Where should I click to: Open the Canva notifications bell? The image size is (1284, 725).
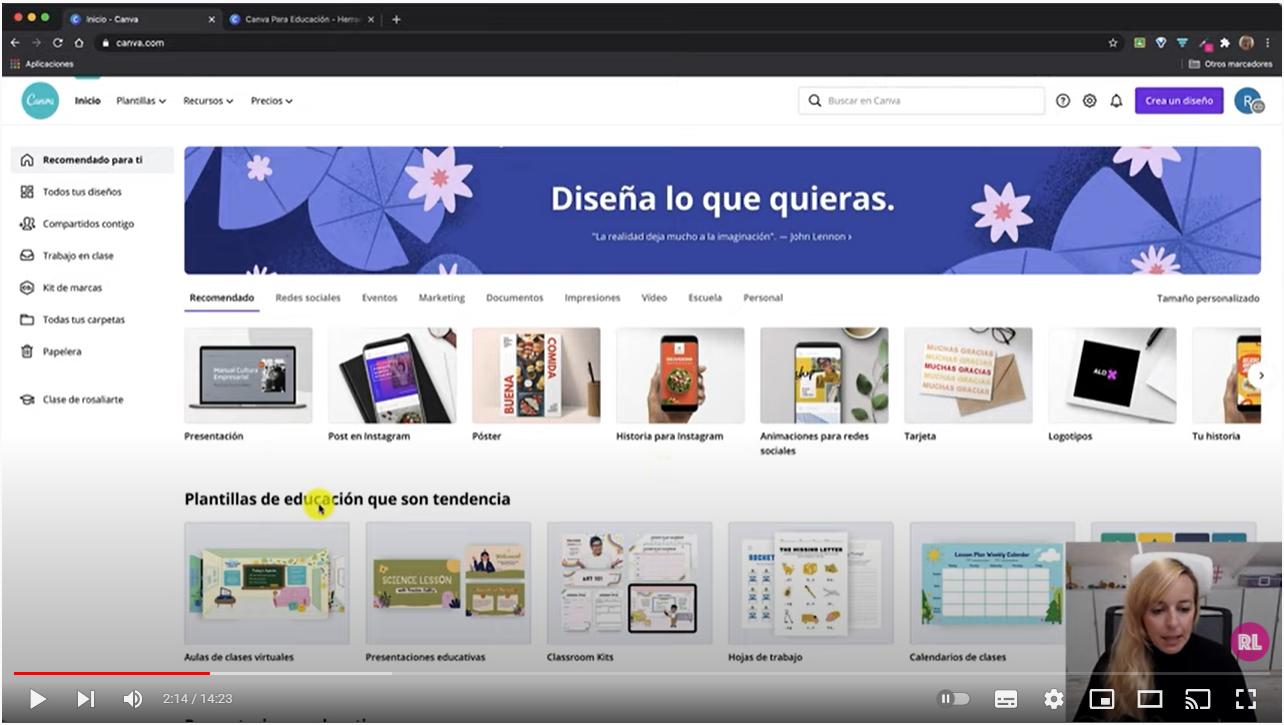(x=1116, y=101)
